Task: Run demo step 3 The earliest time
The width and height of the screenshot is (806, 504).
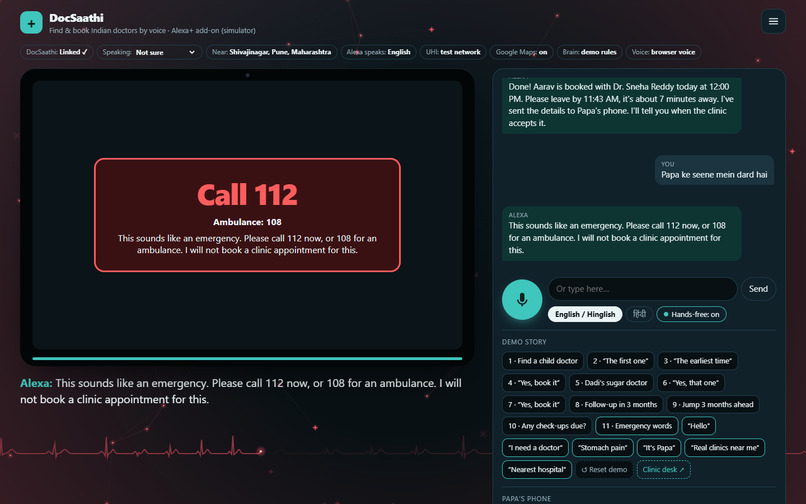Action: click(698, 361)
